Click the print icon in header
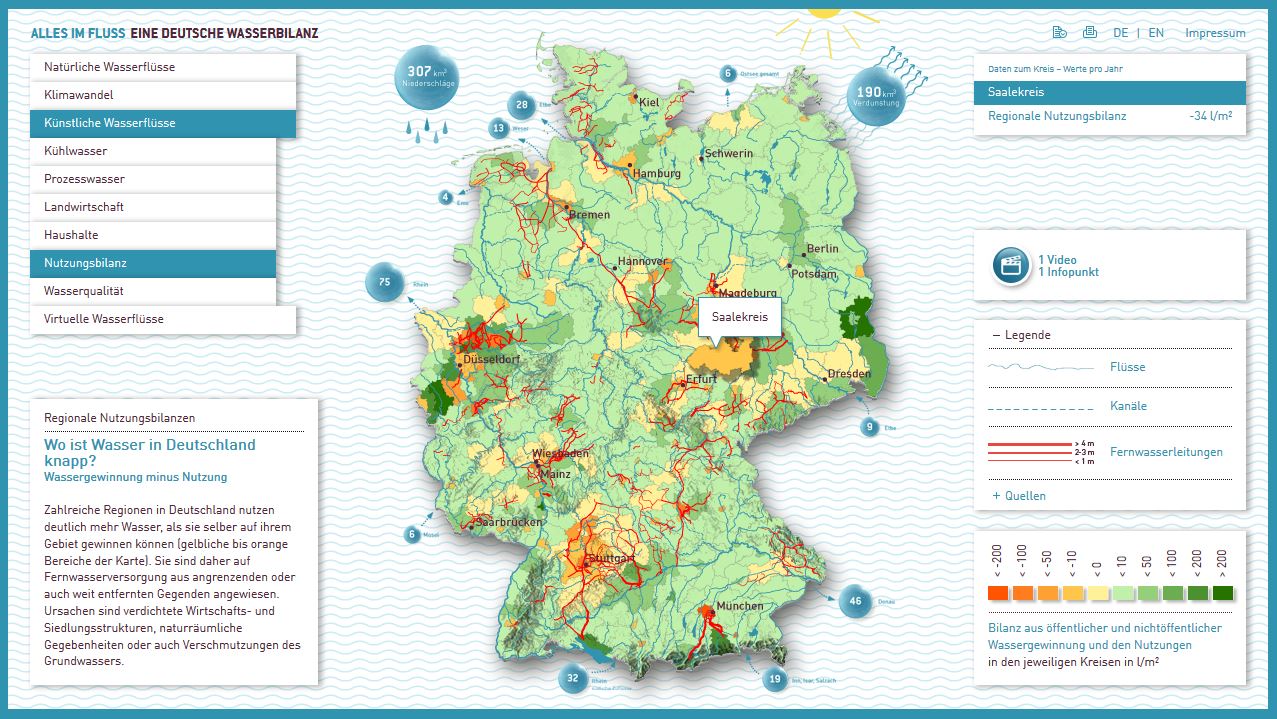1277x719 pixels. (x=1090, y=33)
